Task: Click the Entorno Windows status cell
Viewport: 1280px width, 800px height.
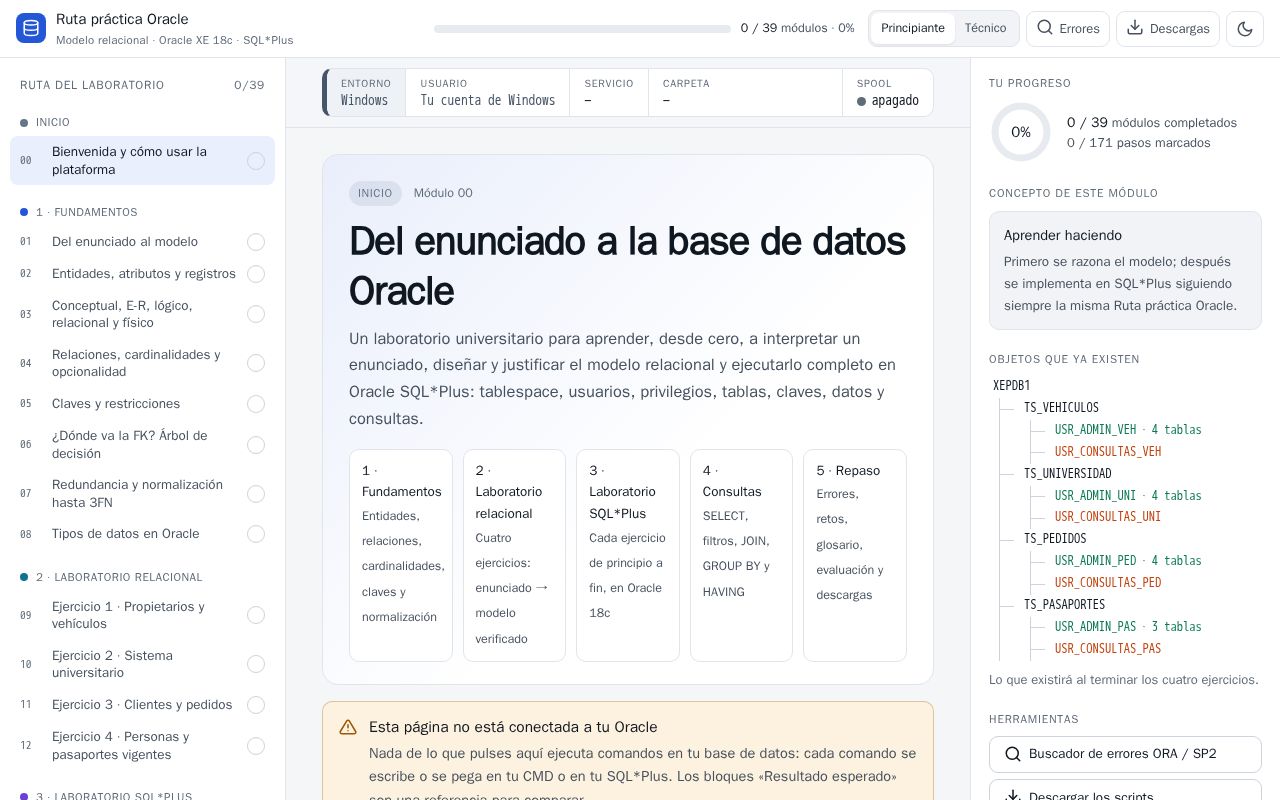Action: click(365, 92)
